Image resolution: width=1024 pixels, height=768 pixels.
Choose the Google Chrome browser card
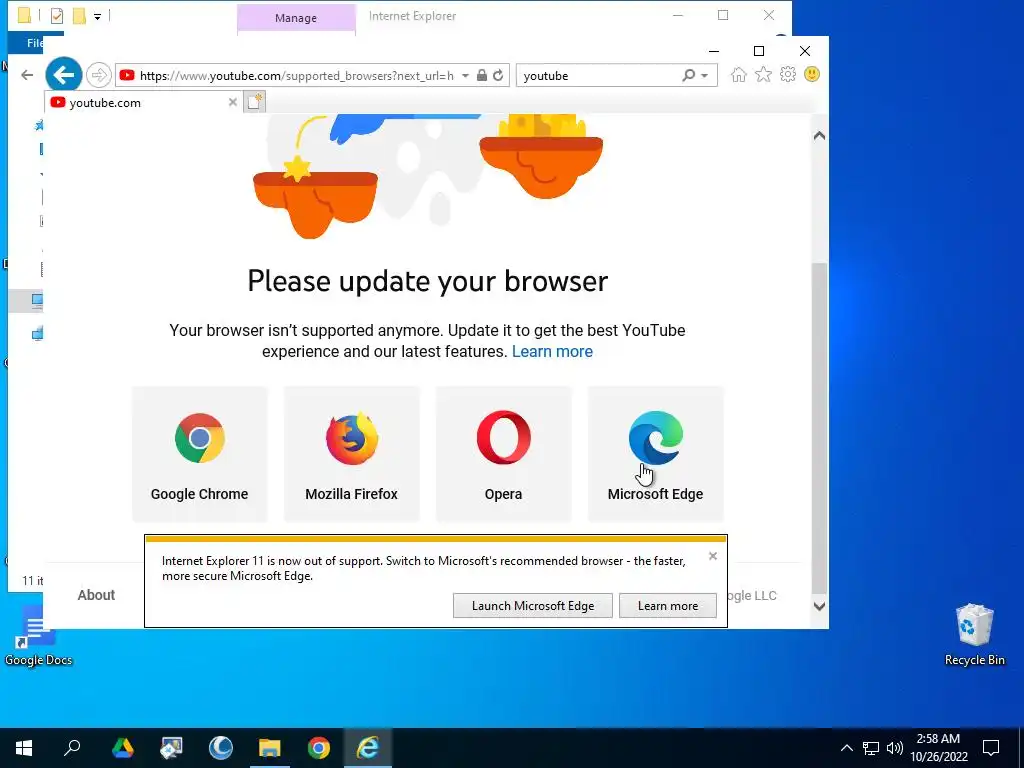(x=200, y=454)
